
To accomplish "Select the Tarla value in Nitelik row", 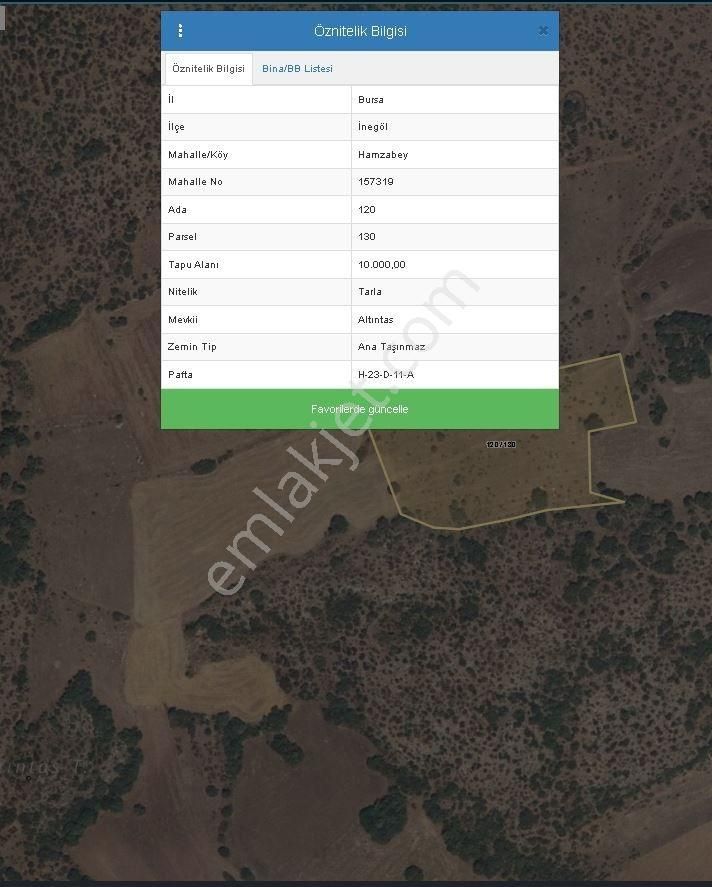I will [x=370, y=291].
